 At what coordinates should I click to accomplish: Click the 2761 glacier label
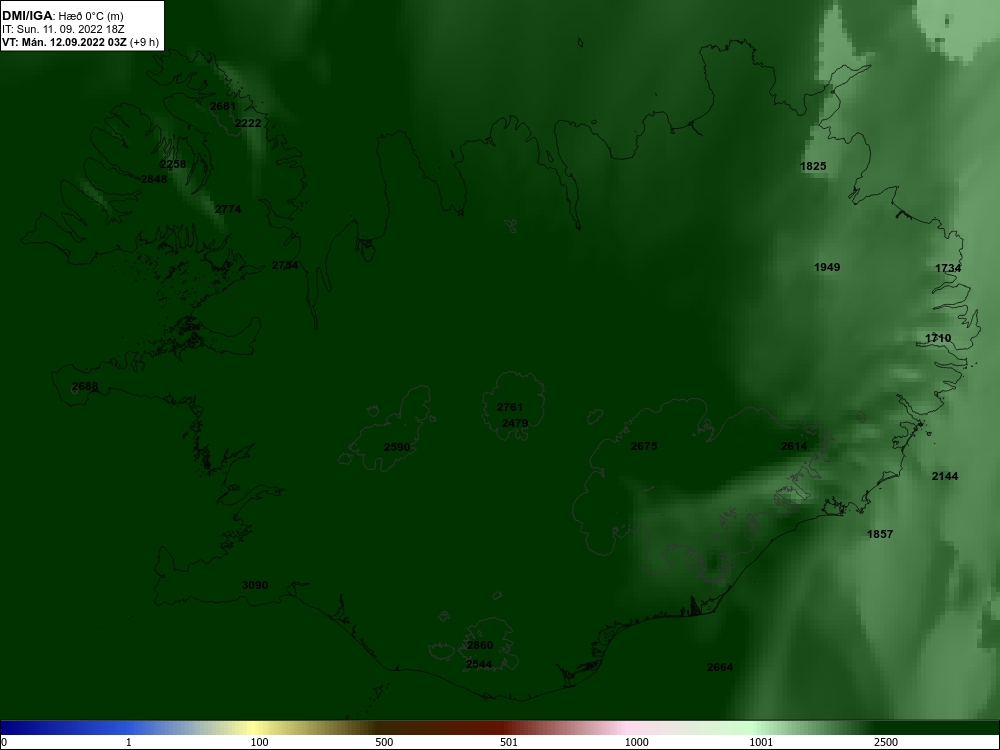click(510, 408)
